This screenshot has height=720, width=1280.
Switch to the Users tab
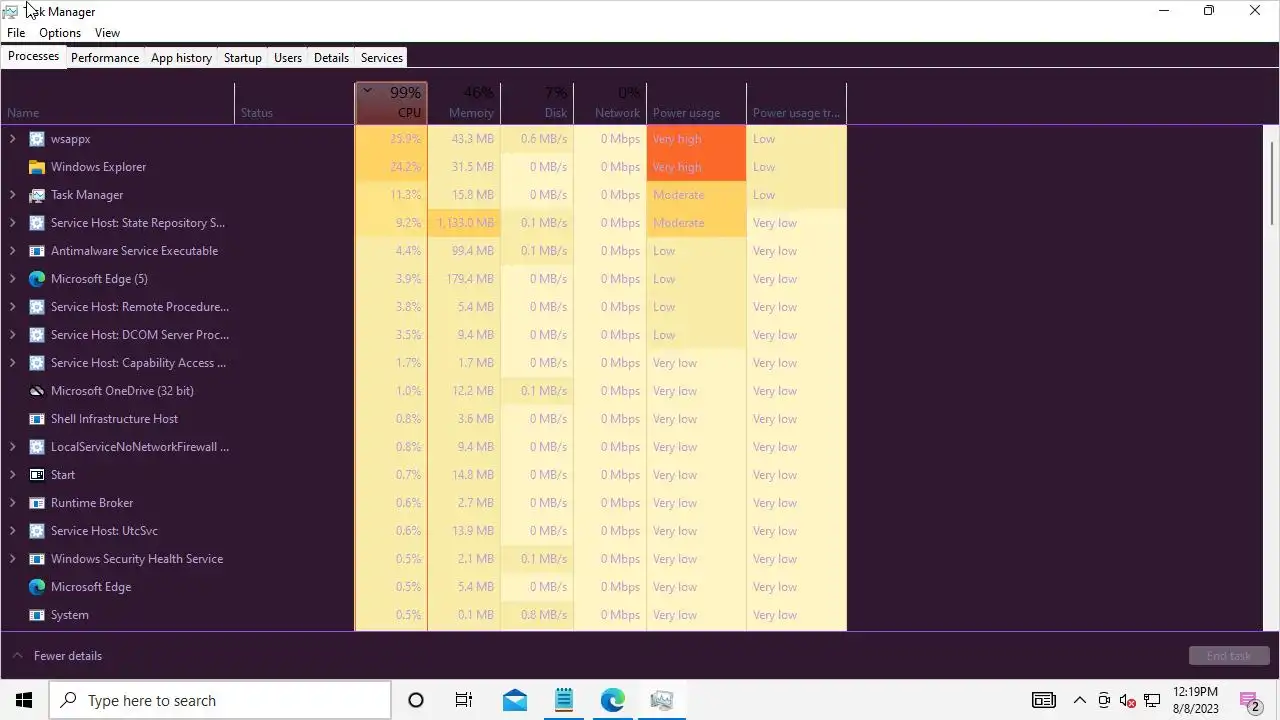coord(288,58)
